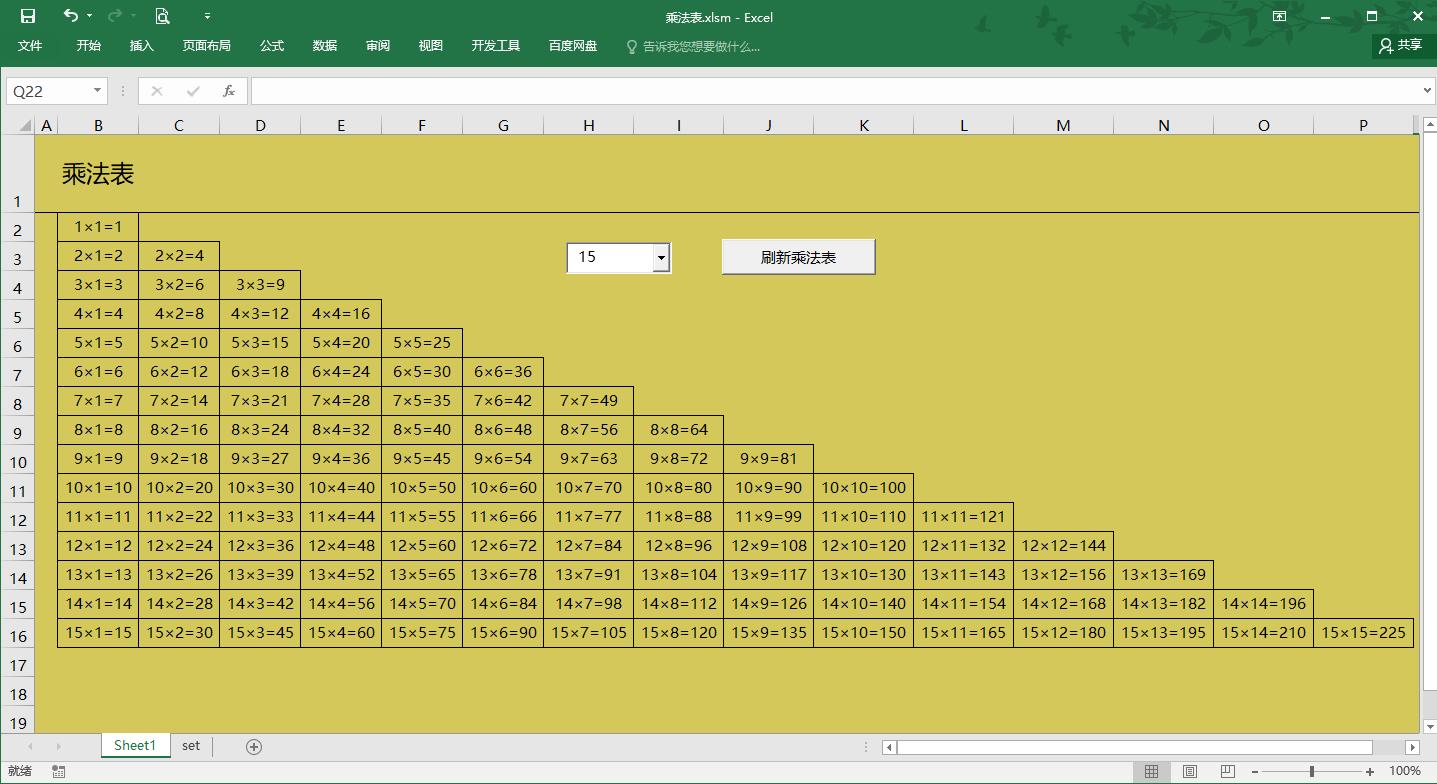Open the 公式 ribbon tab
The height and width of the screenshot is (784, 1437).
(272, 46)
